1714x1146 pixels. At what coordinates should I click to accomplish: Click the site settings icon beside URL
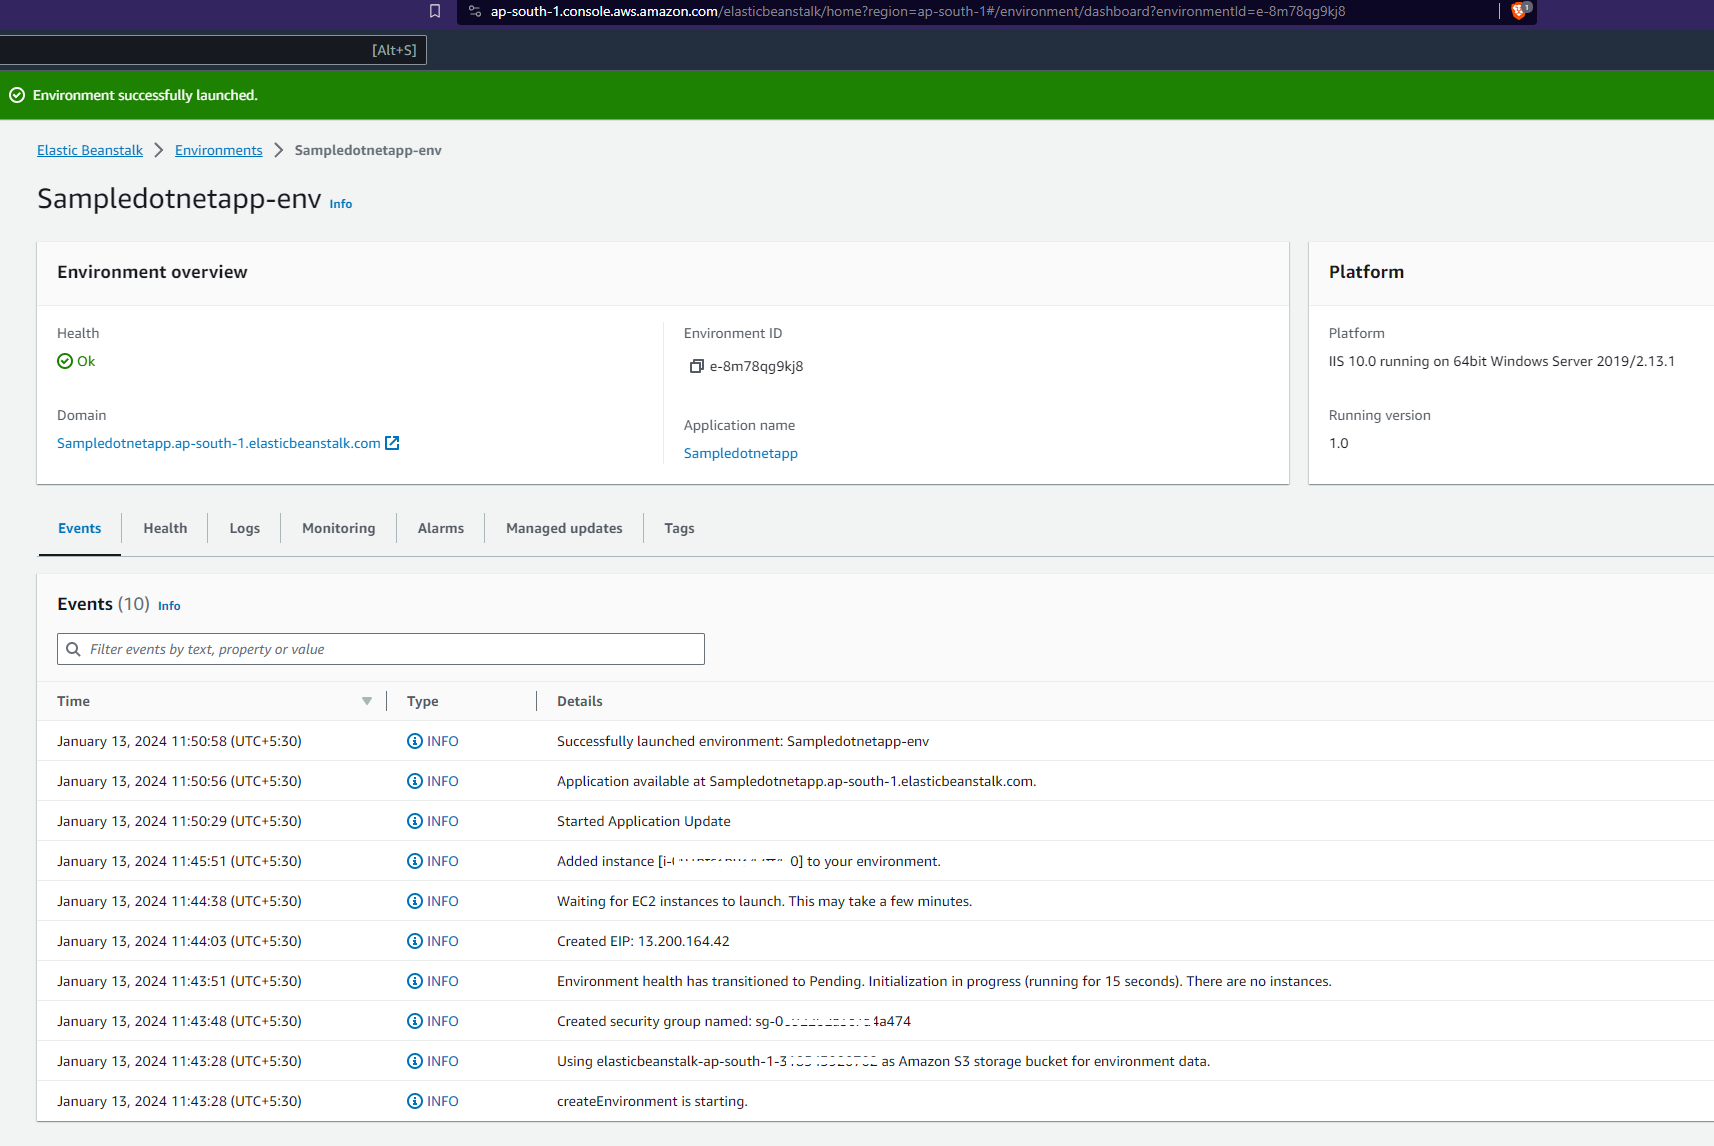(475, 11)
